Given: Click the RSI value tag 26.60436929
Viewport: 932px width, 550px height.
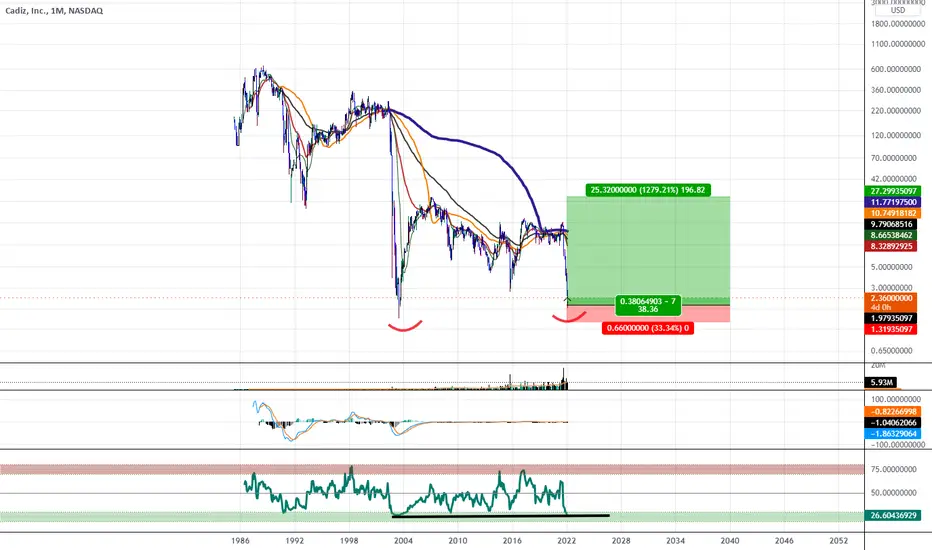Looking at the screenshot, I should pyautogui.click(x=895, y=516).
